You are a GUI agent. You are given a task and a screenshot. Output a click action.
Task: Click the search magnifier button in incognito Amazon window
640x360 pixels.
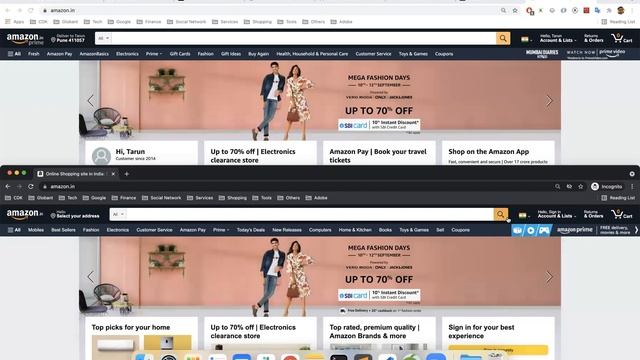coord(501,214)
